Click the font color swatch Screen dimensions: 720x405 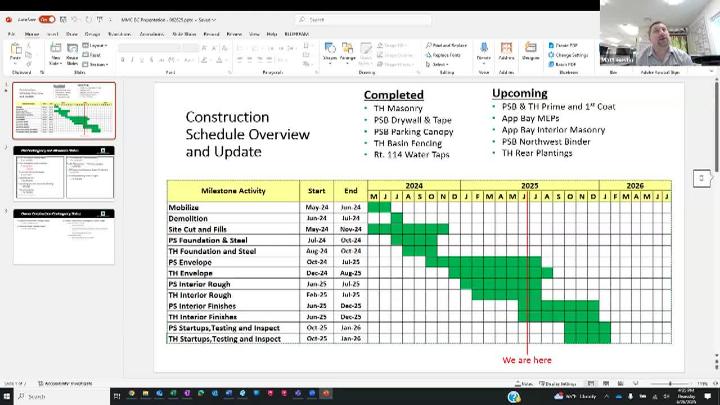coord(219,60)
